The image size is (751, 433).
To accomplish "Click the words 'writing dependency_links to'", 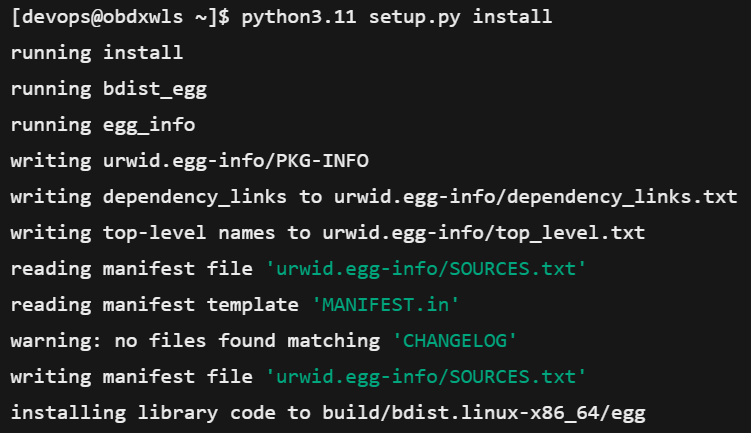I will (160, 197).
